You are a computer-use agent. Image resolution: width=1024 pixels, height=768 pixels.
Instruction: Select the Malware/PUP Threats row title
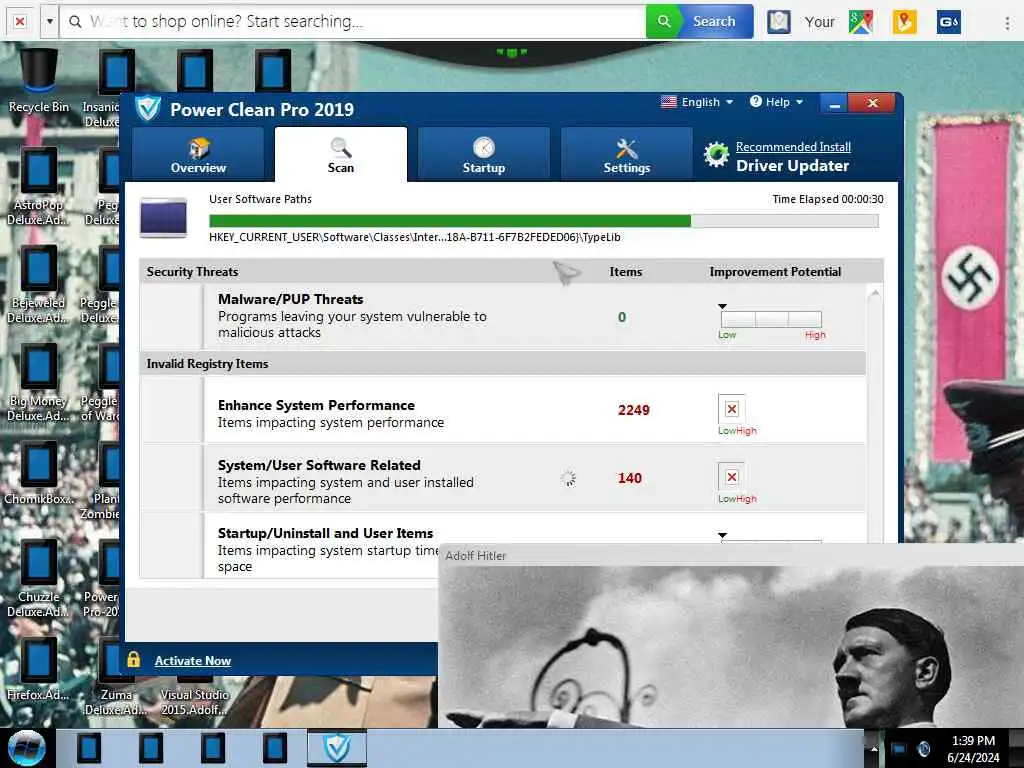(x=291, y=299)
